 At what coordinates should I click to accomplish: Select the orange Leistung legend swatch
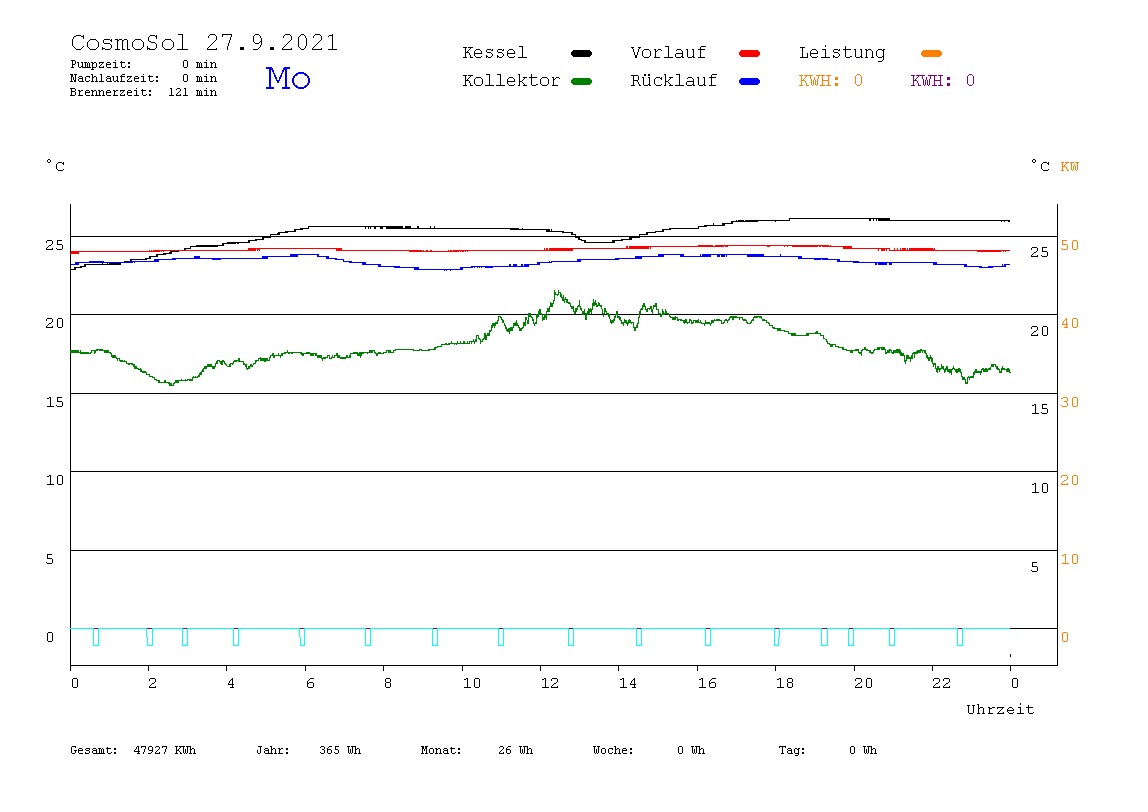tap(931, 53)
